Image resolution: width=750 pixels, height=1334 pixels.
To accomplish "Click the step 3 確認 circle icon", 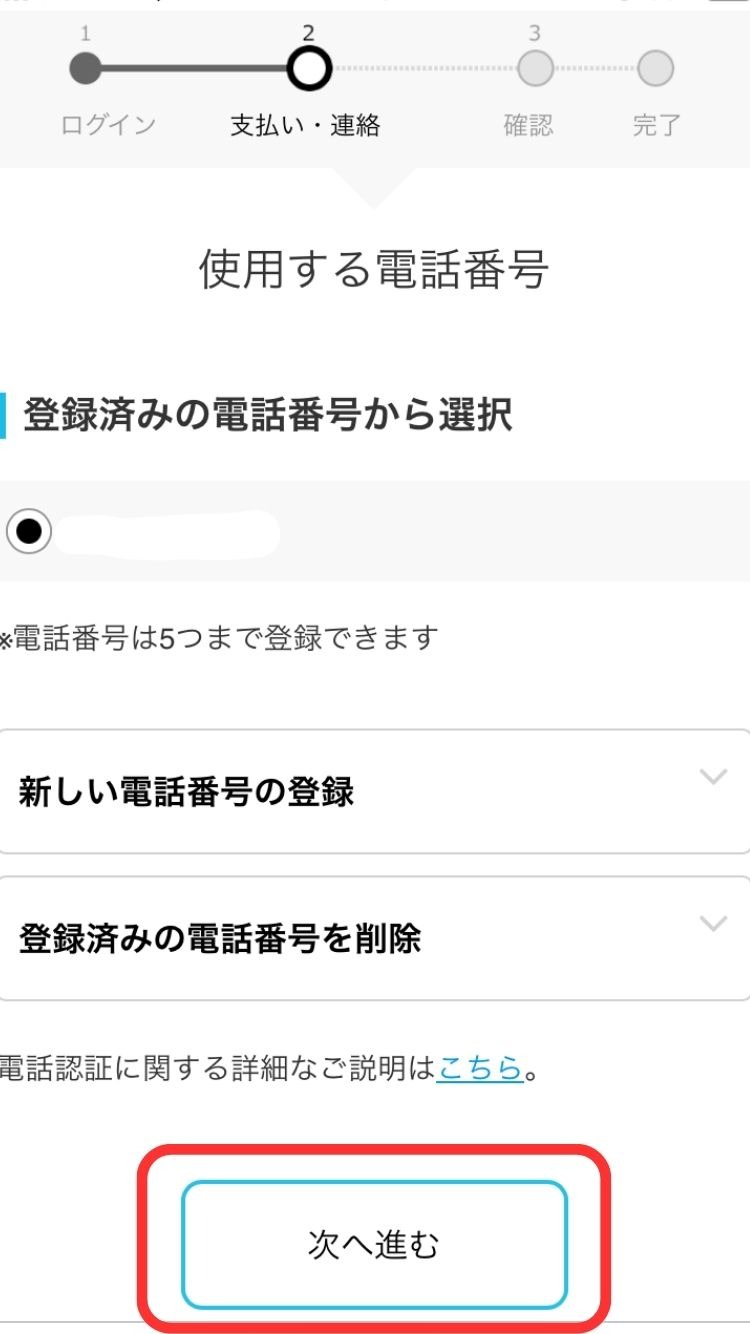I will pos(537,68).
